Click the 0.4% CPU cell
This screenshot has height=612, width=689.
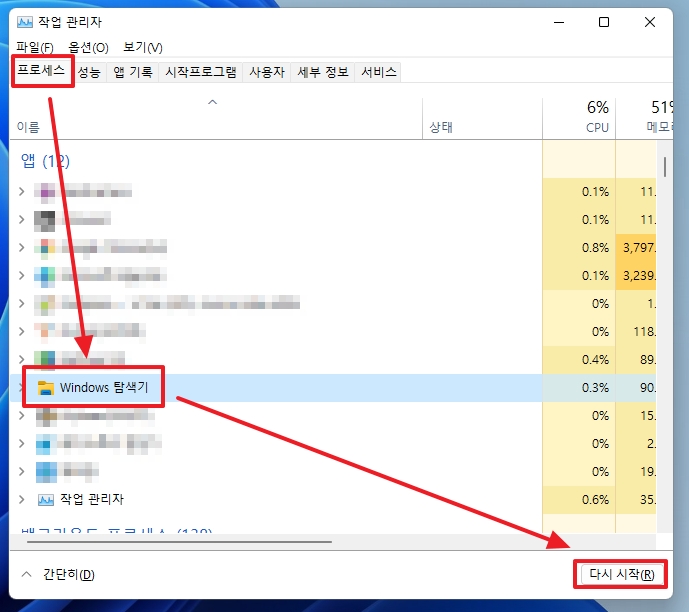click(579, 360)
